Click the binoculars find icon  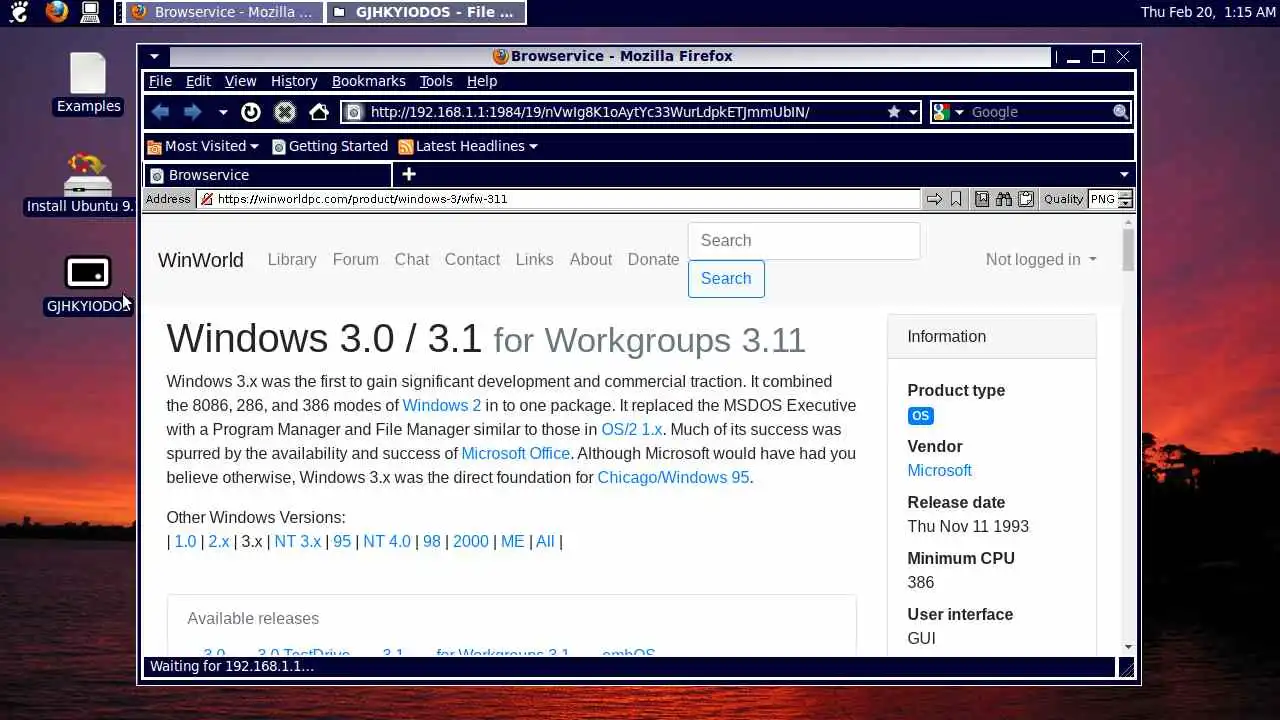pos(1004,199)
